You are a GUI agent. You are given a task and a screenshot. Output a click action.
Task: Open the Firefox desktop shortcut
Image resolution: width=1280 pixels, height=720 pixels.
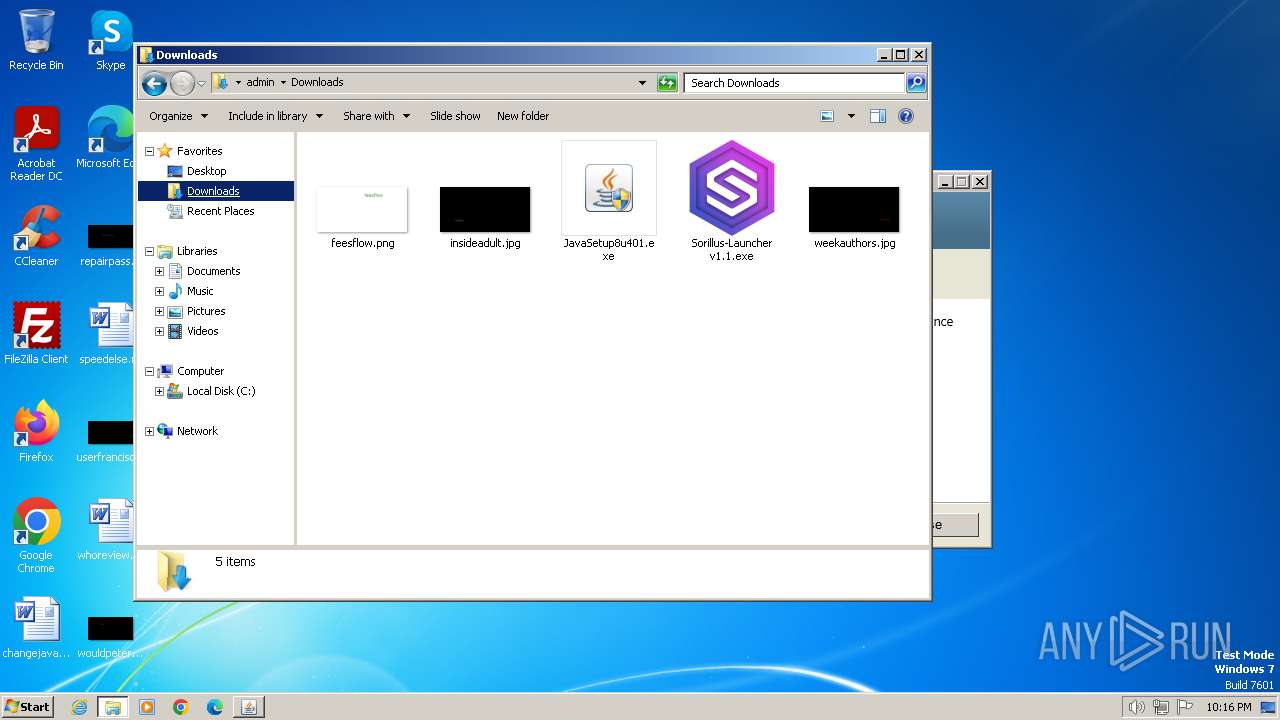coord(36,424)
